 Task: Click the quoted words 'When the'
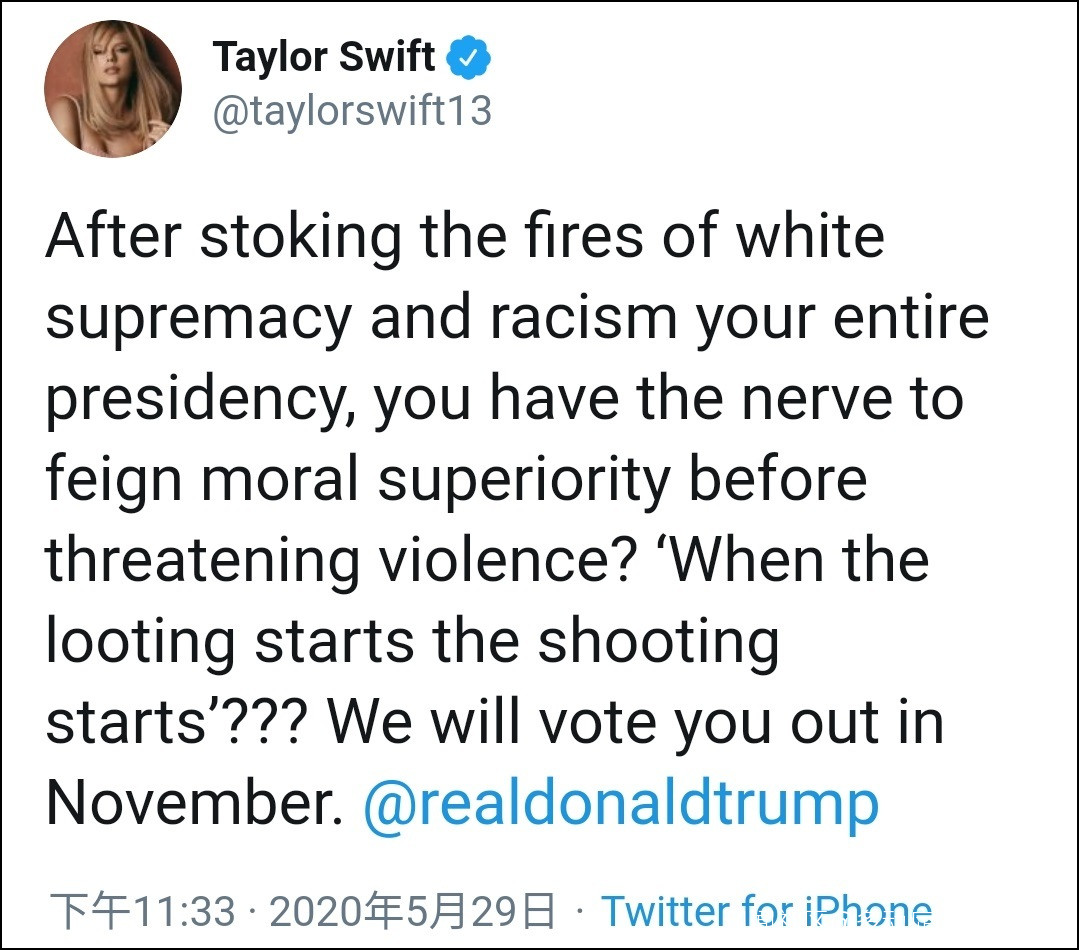coord(797,560)
